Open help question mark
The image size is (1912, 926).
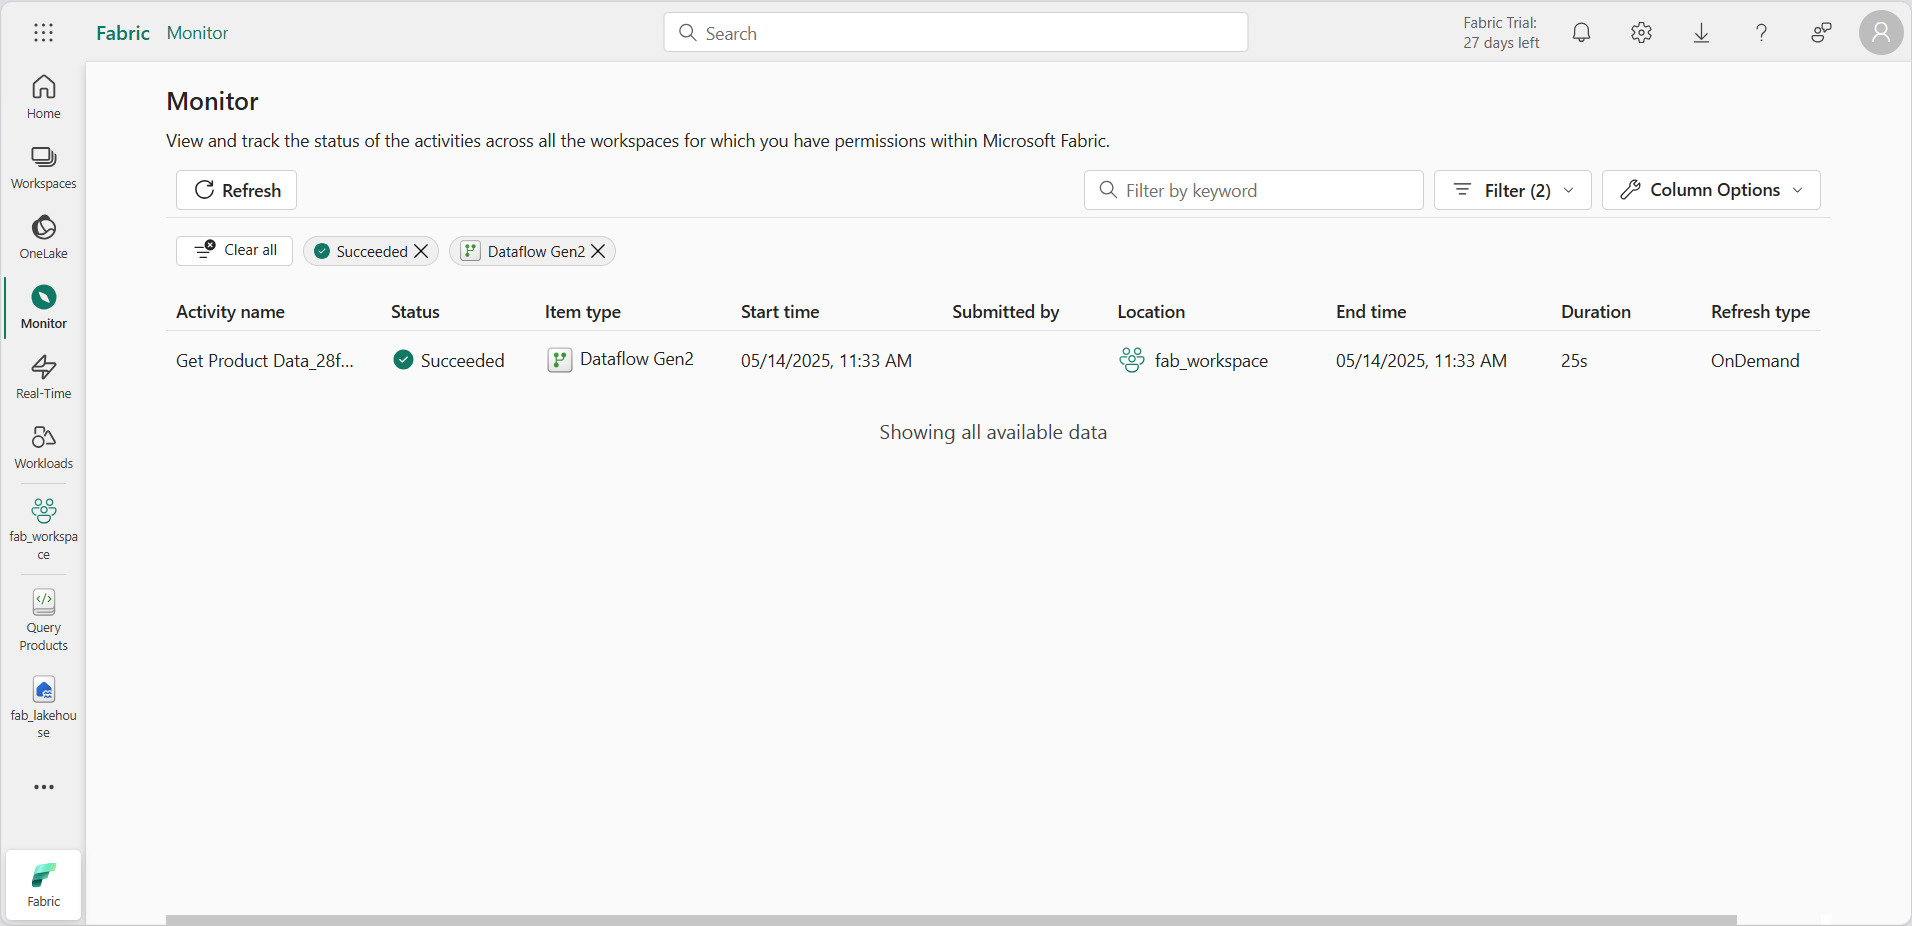1761,33
